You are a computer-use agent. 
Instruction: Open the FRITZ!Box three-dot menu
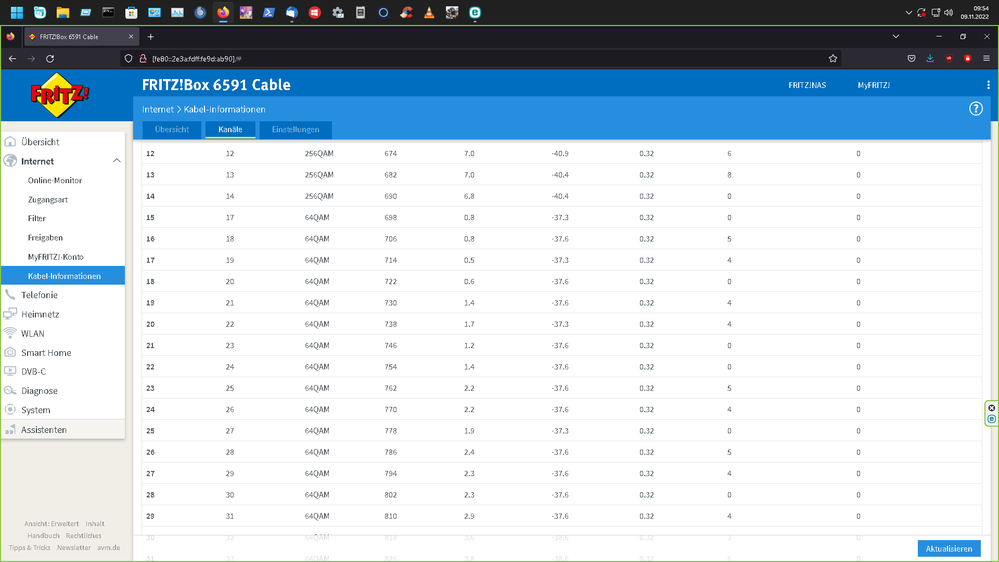[988, 85]
